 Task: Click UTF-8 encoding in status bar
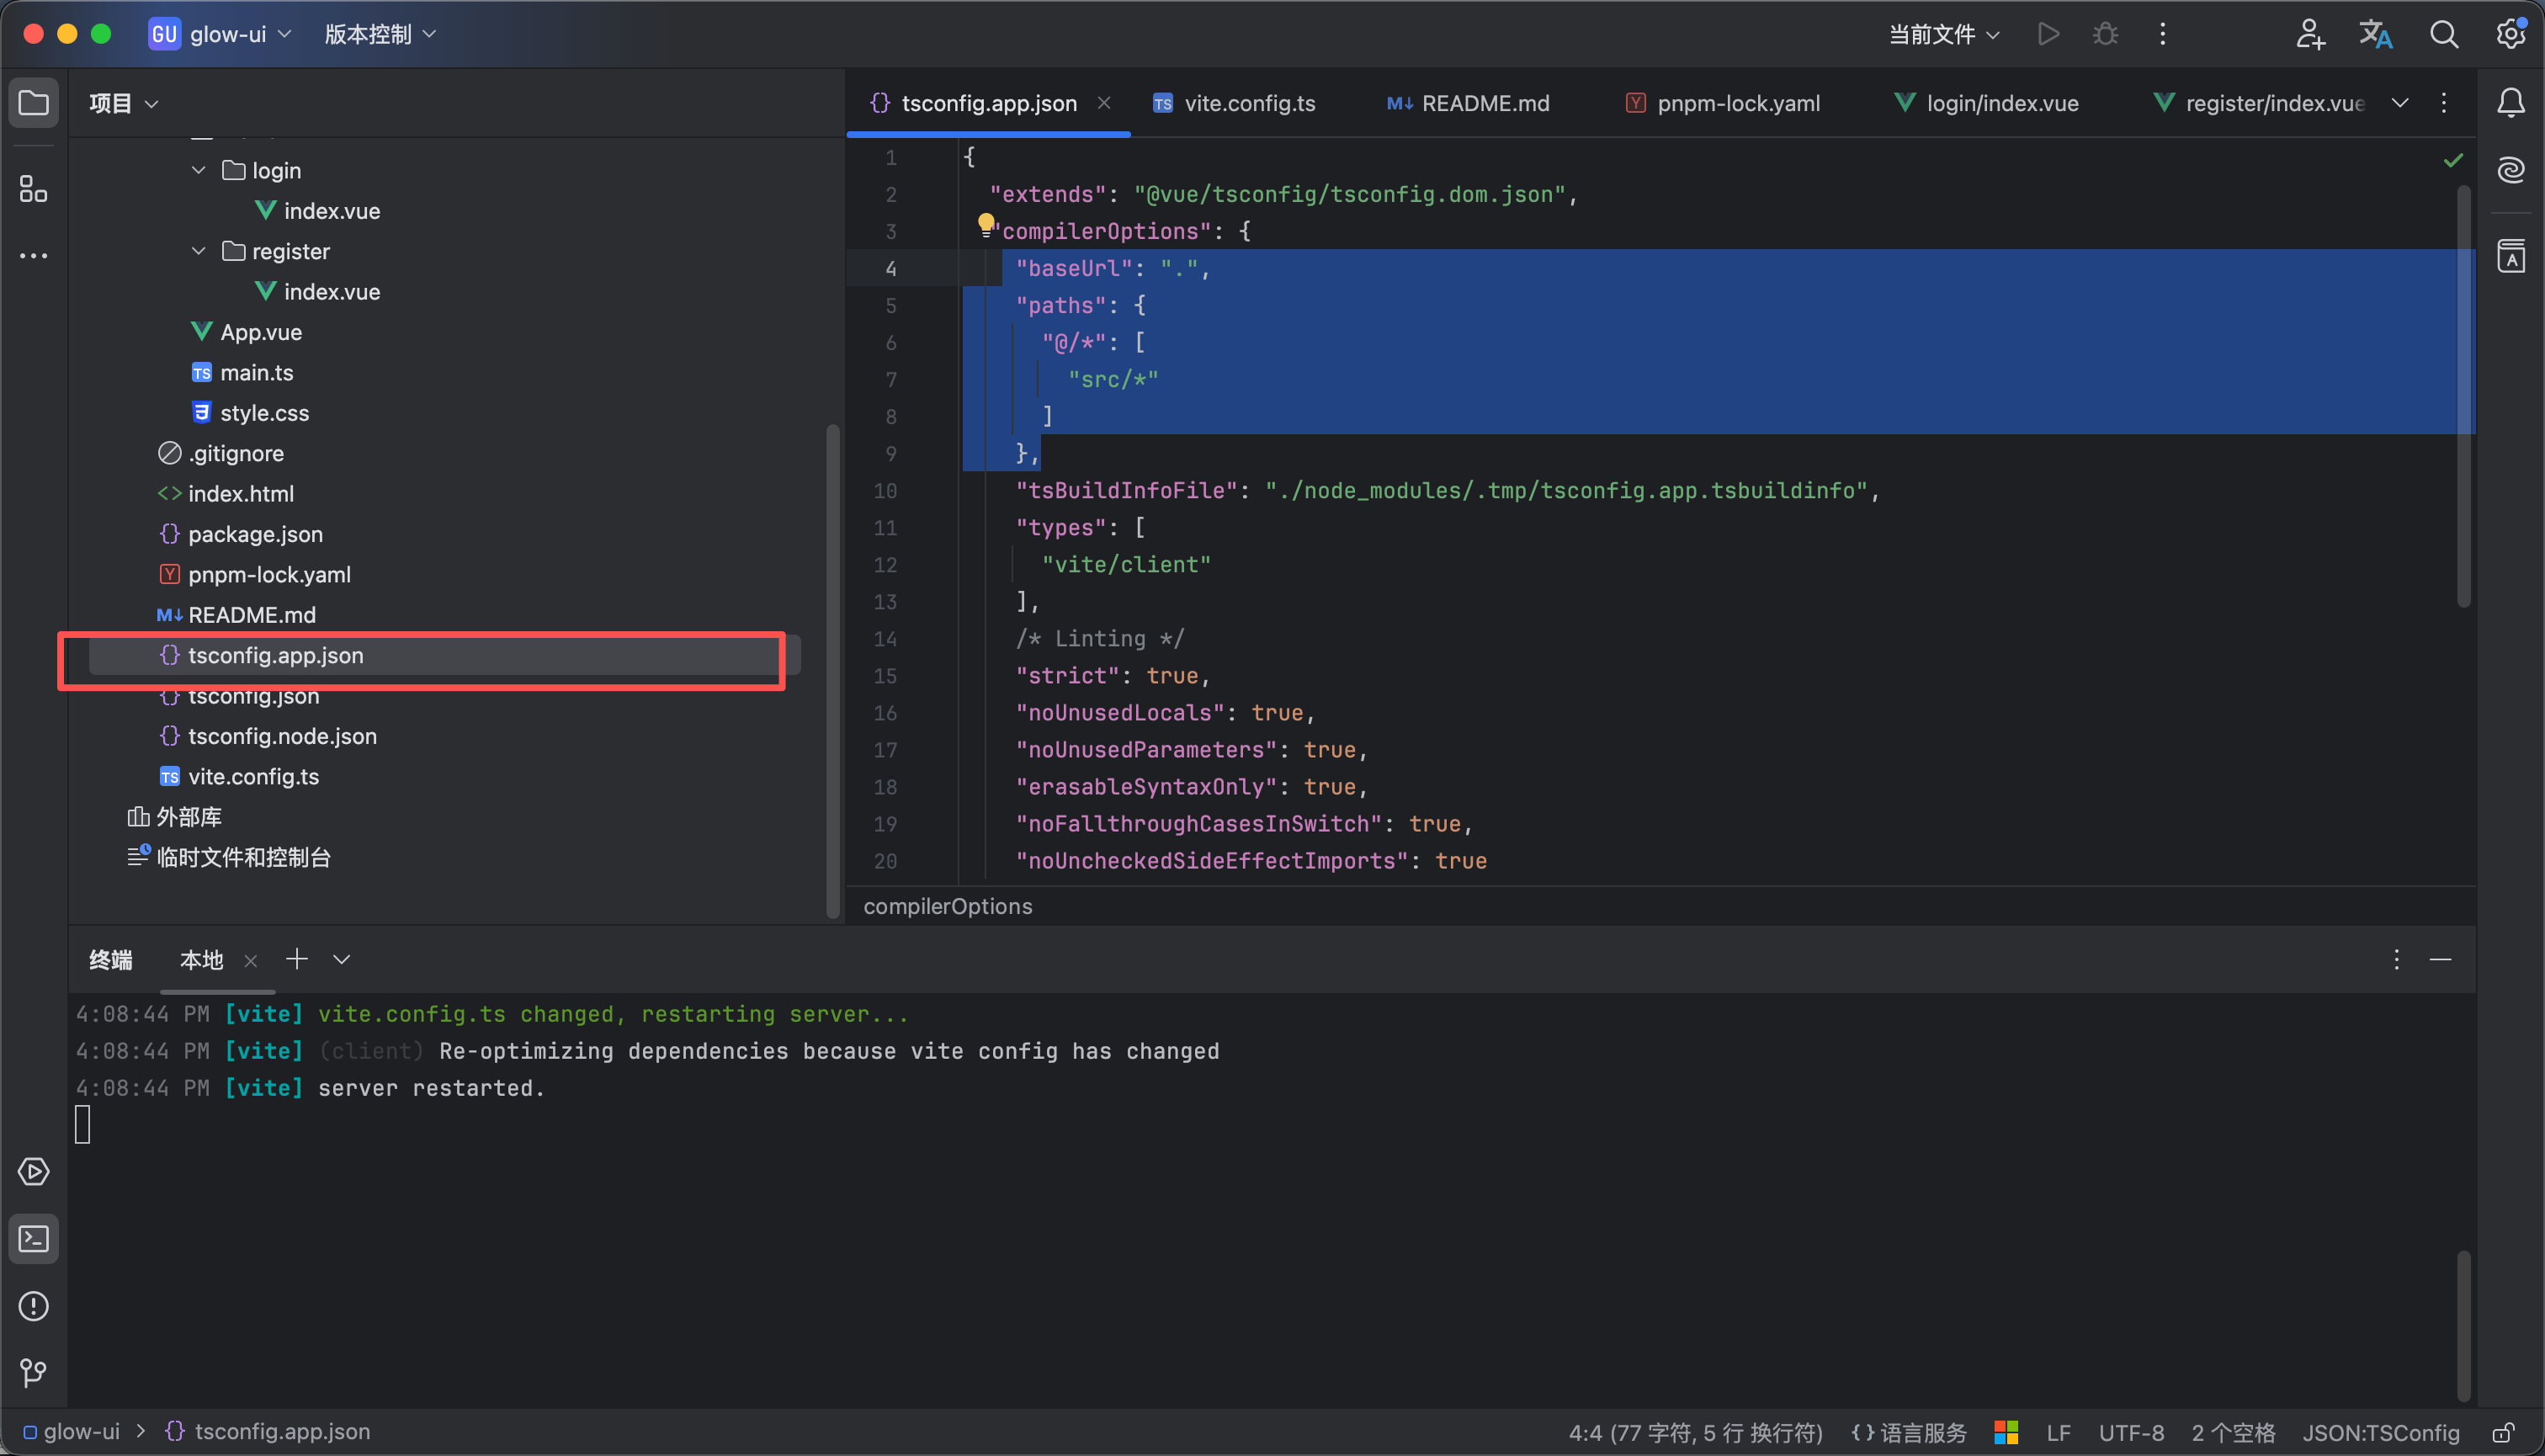2131,1433
